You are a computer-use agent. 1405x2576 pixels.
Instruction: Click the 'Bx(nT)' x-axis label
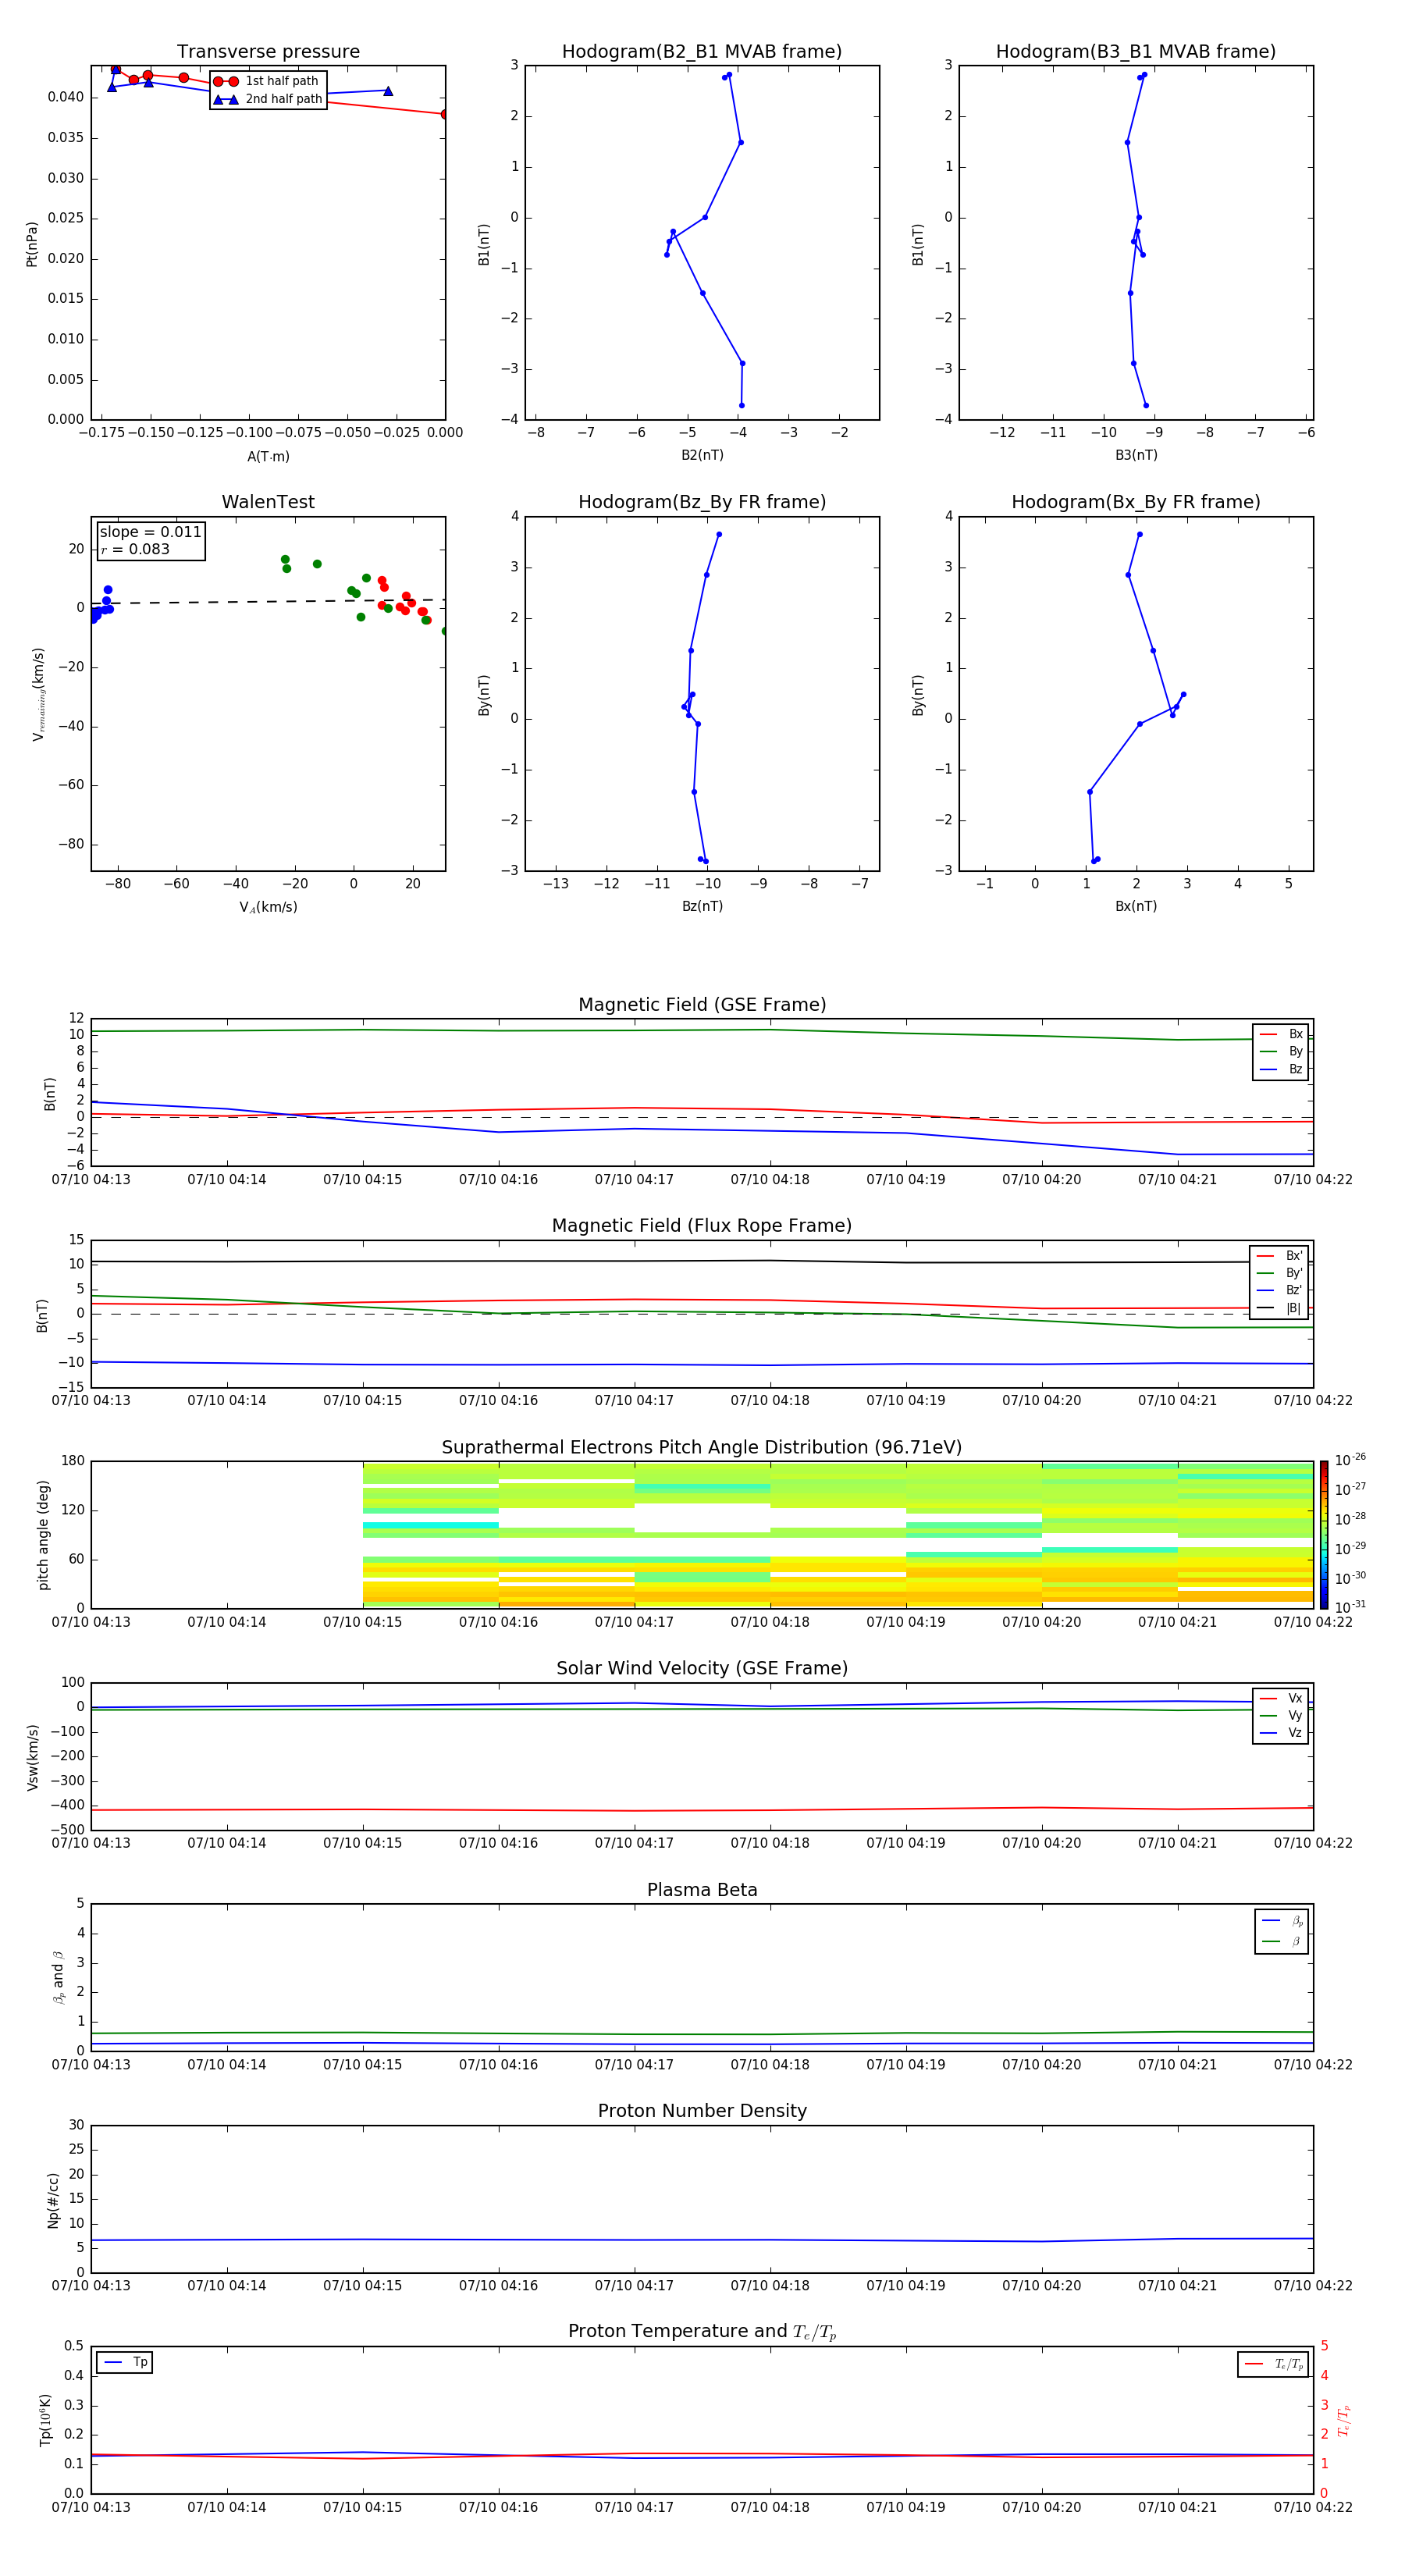tap(1136, 906)
